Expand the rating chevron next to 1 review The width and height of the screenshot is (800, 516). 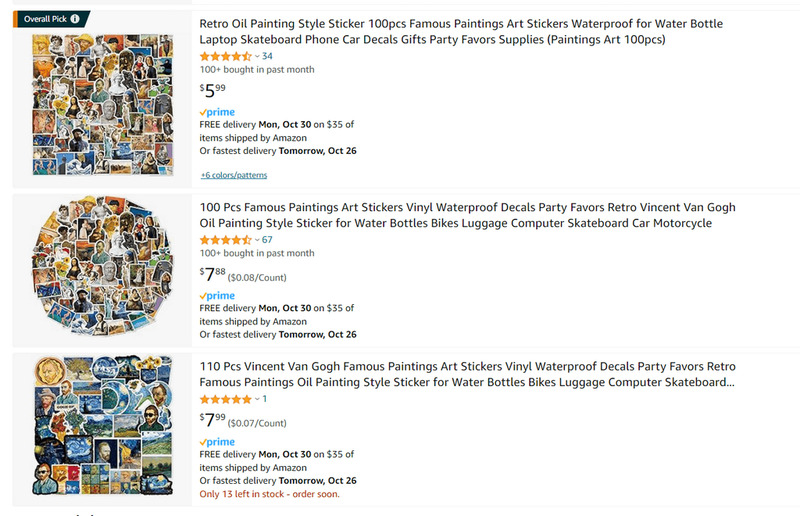(x=257, y=399)
